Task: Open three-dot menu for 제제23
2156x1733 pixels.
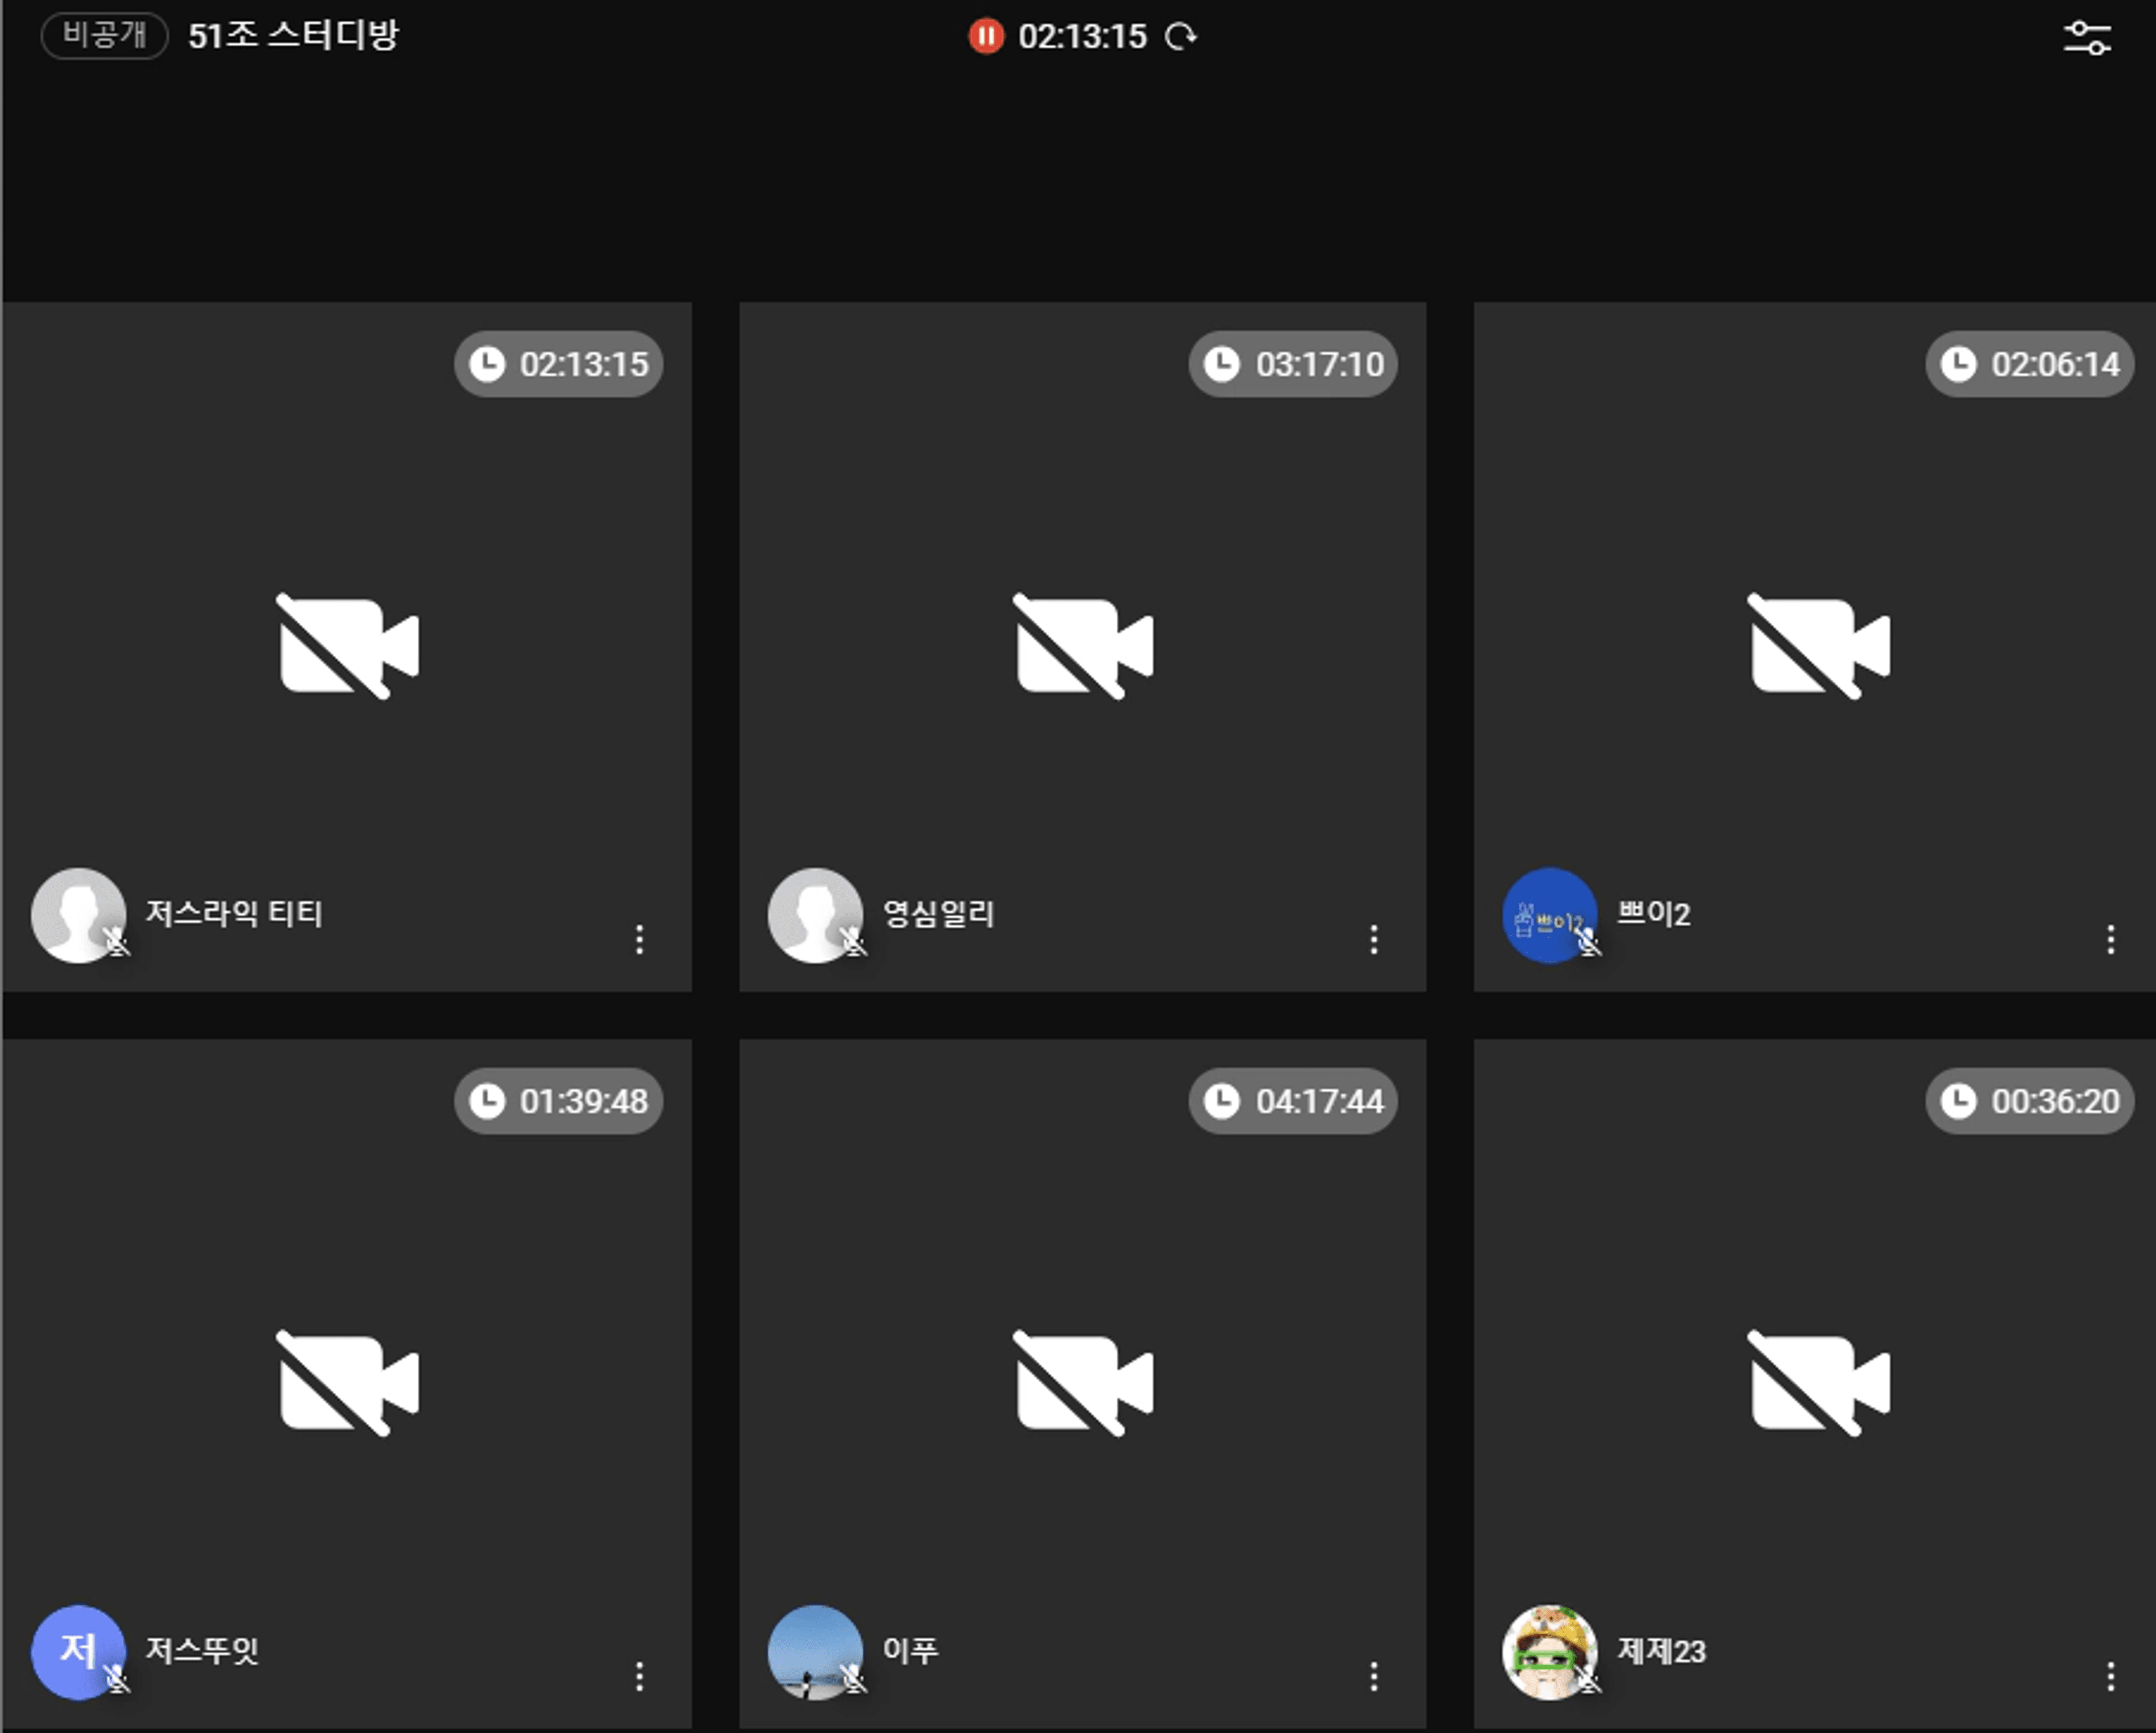Action: [2110, 1676]
